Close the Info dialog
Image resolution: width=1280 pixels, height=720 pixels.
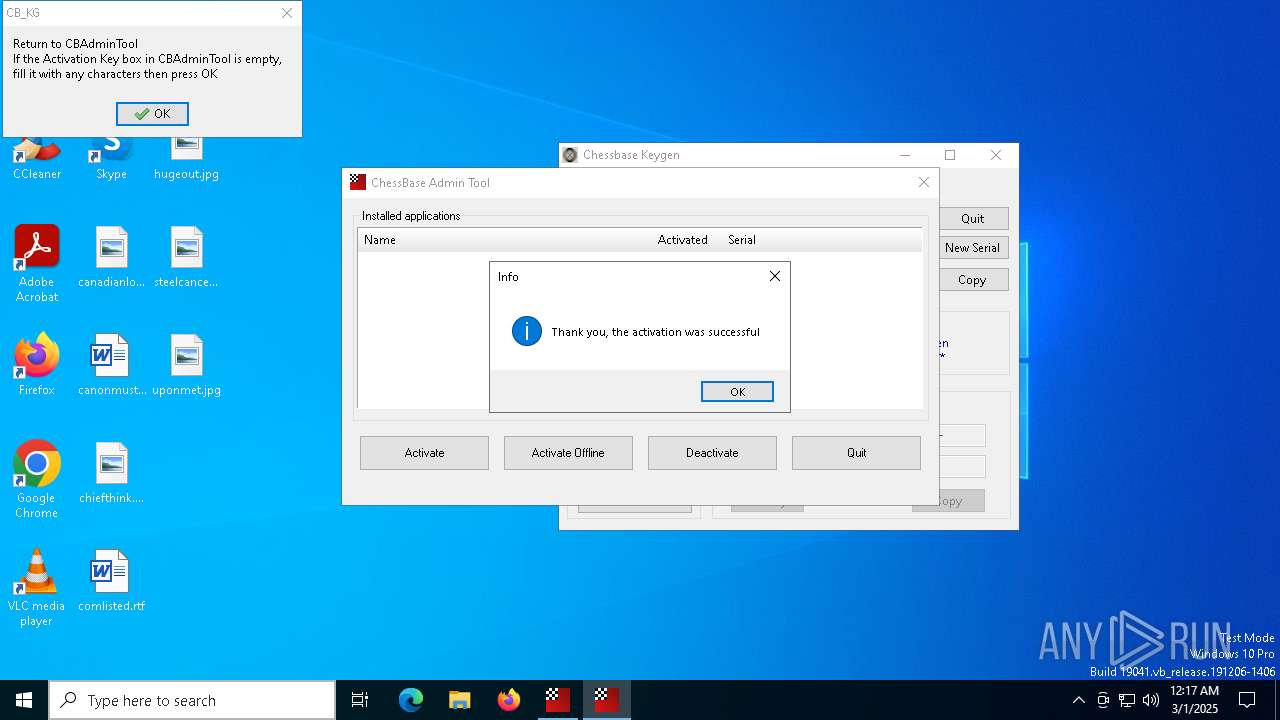[775, 276]
